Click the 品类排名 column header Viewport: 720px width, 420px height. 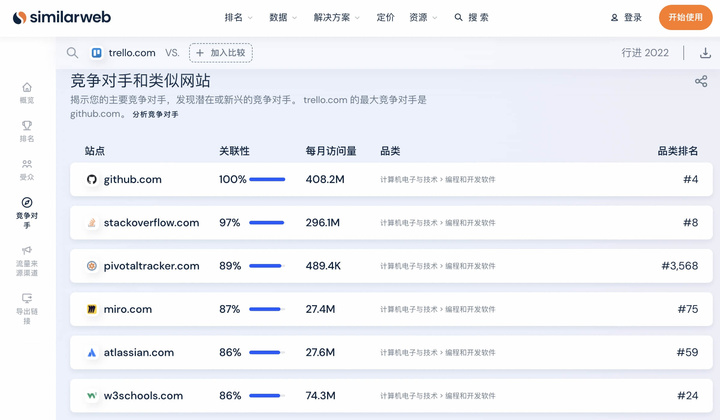click(x=678, y=151)
